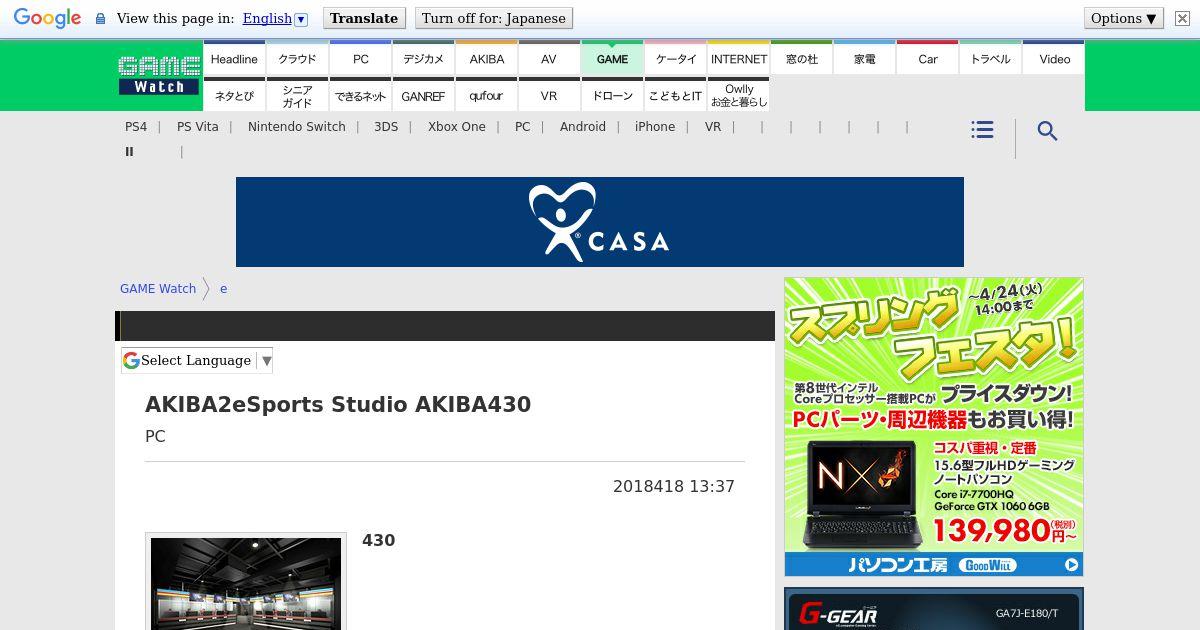Click the PC label under article title

pyautogui.click(x=155, y=437)
